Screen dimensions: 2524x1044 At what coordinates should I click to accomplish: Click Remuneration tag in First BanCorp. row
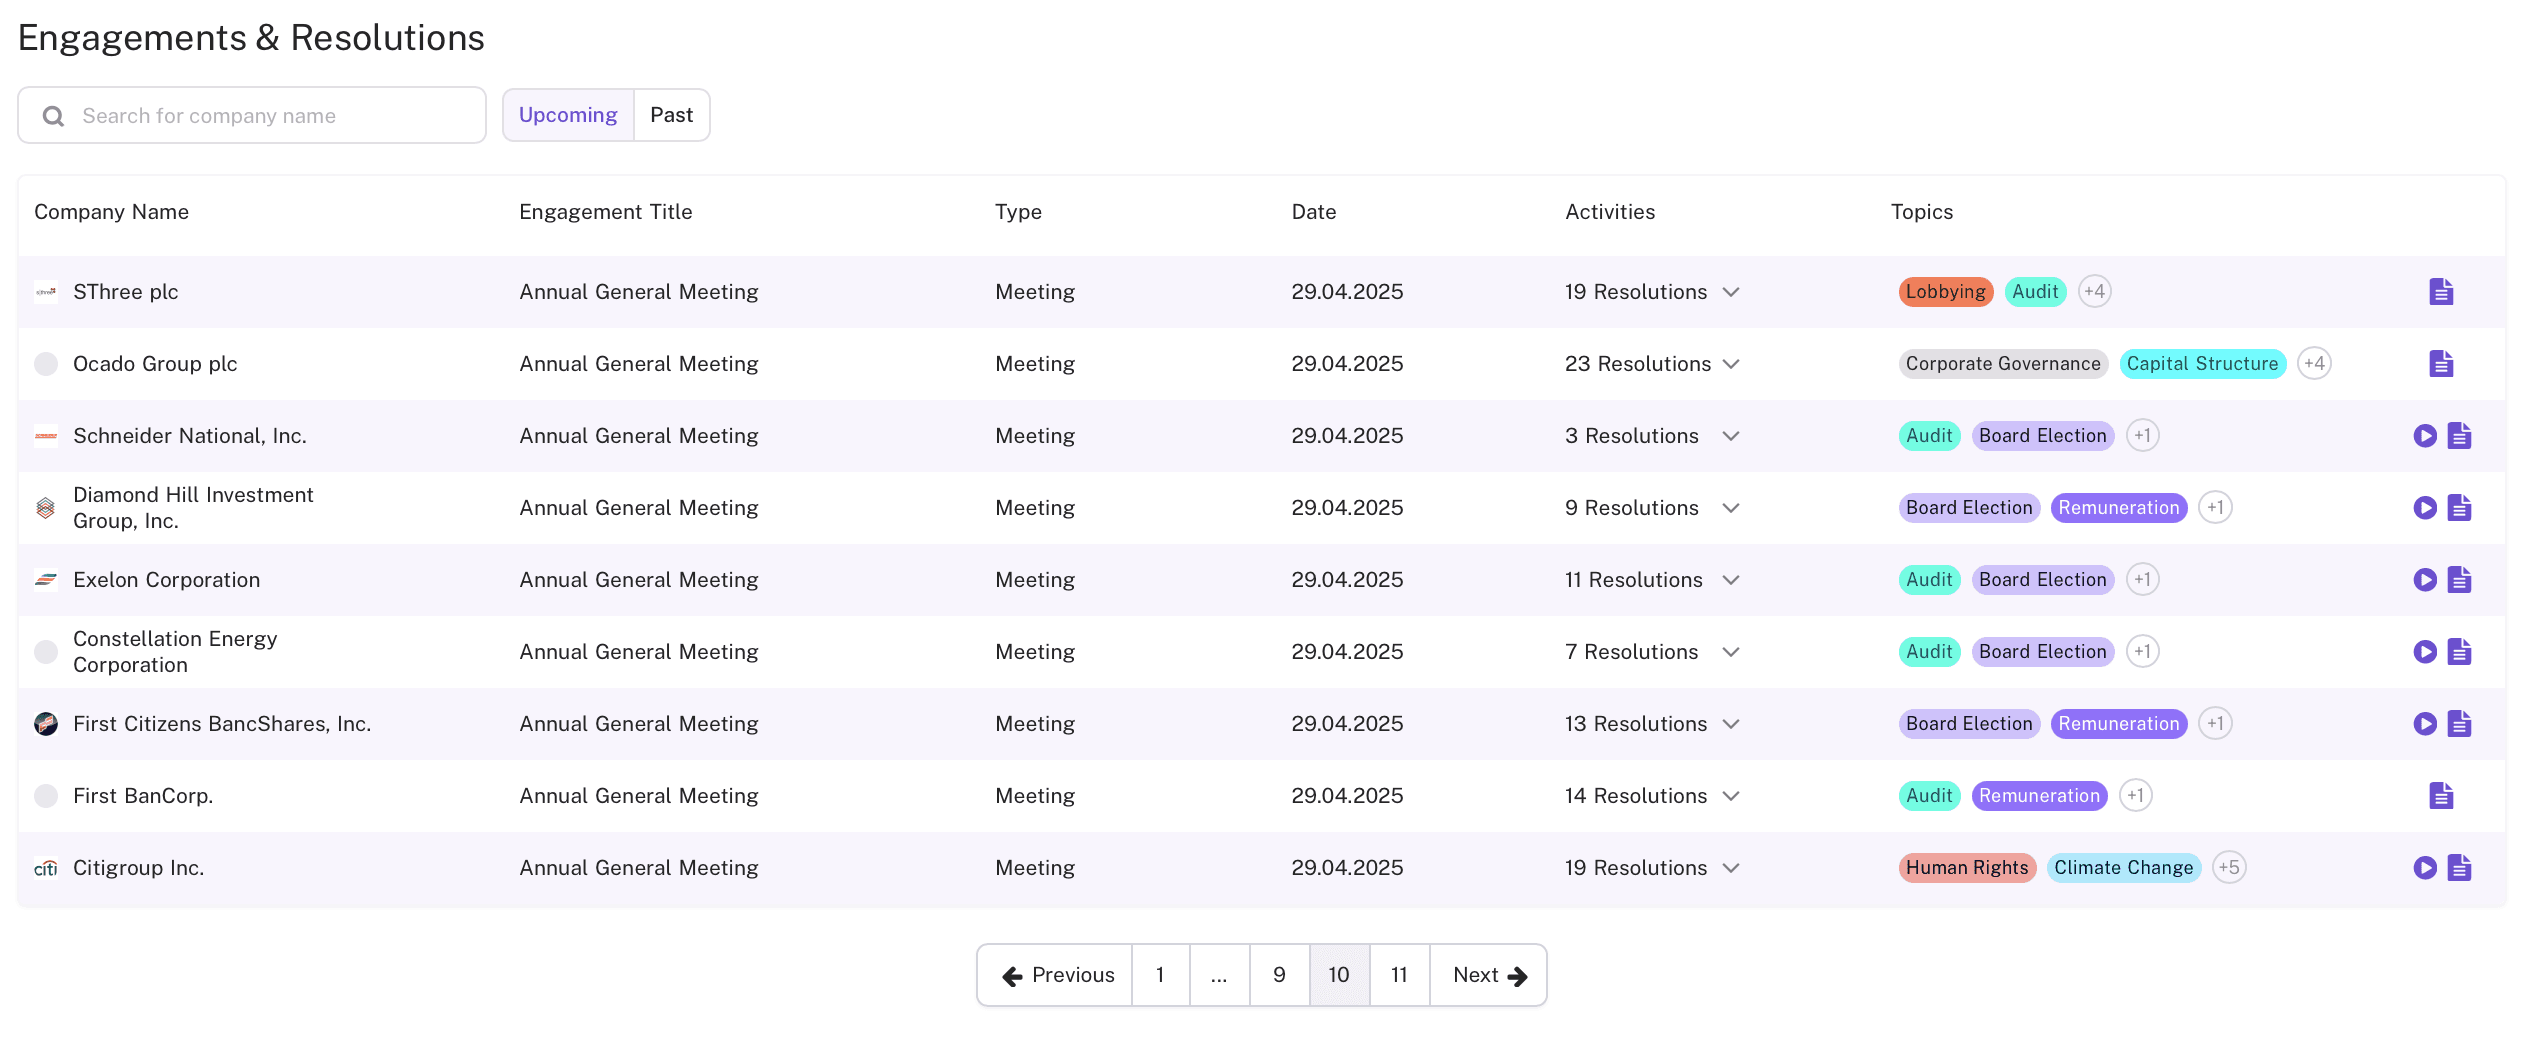[2039, 796]
